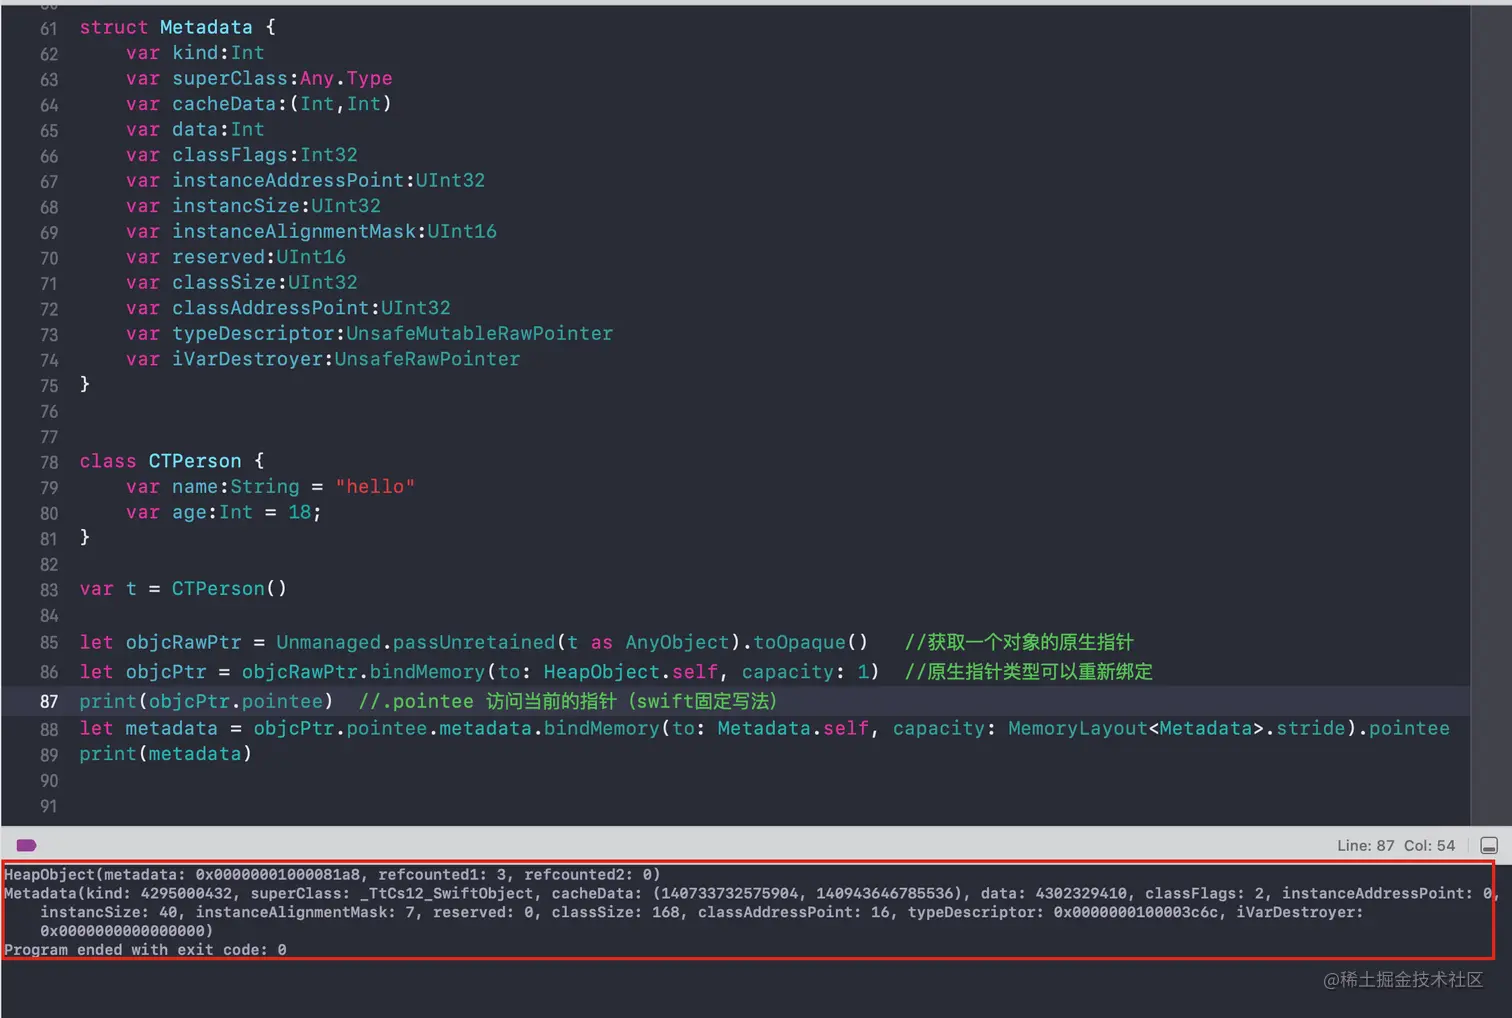The image size is (1512, 1018).
Task: Click the 'classAddressPoint' property name
Action: (271, 308)
